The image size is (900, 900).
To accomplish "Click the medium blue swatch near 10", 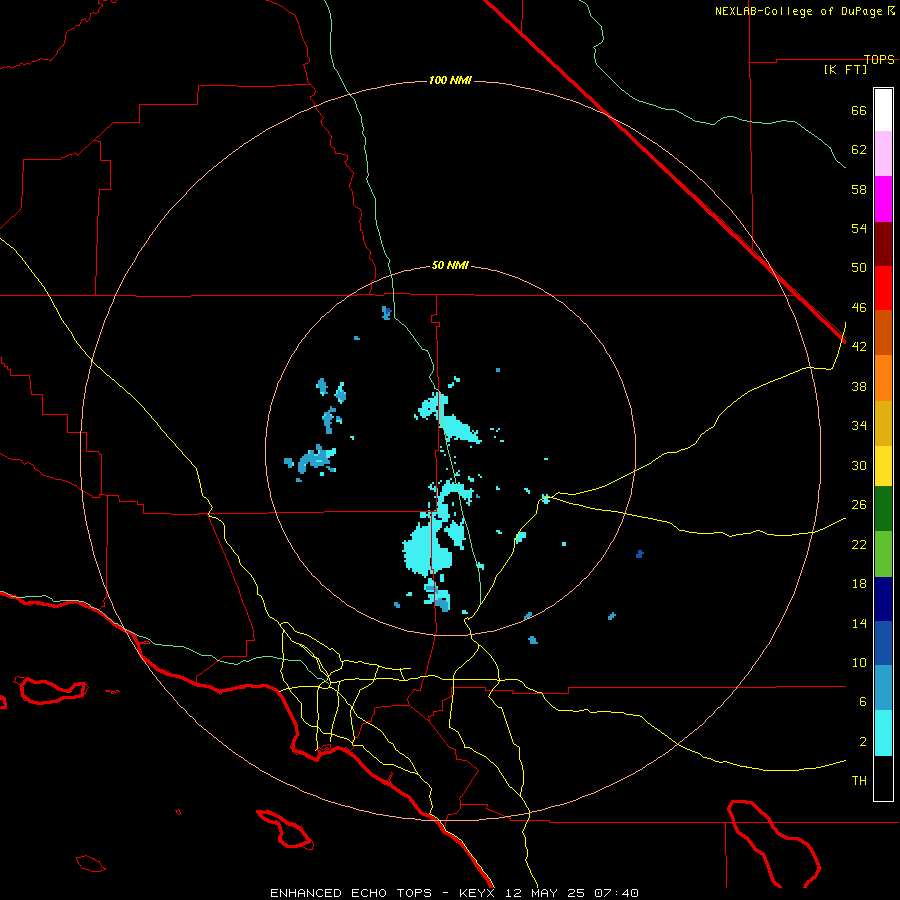I will tap(883, 643).
